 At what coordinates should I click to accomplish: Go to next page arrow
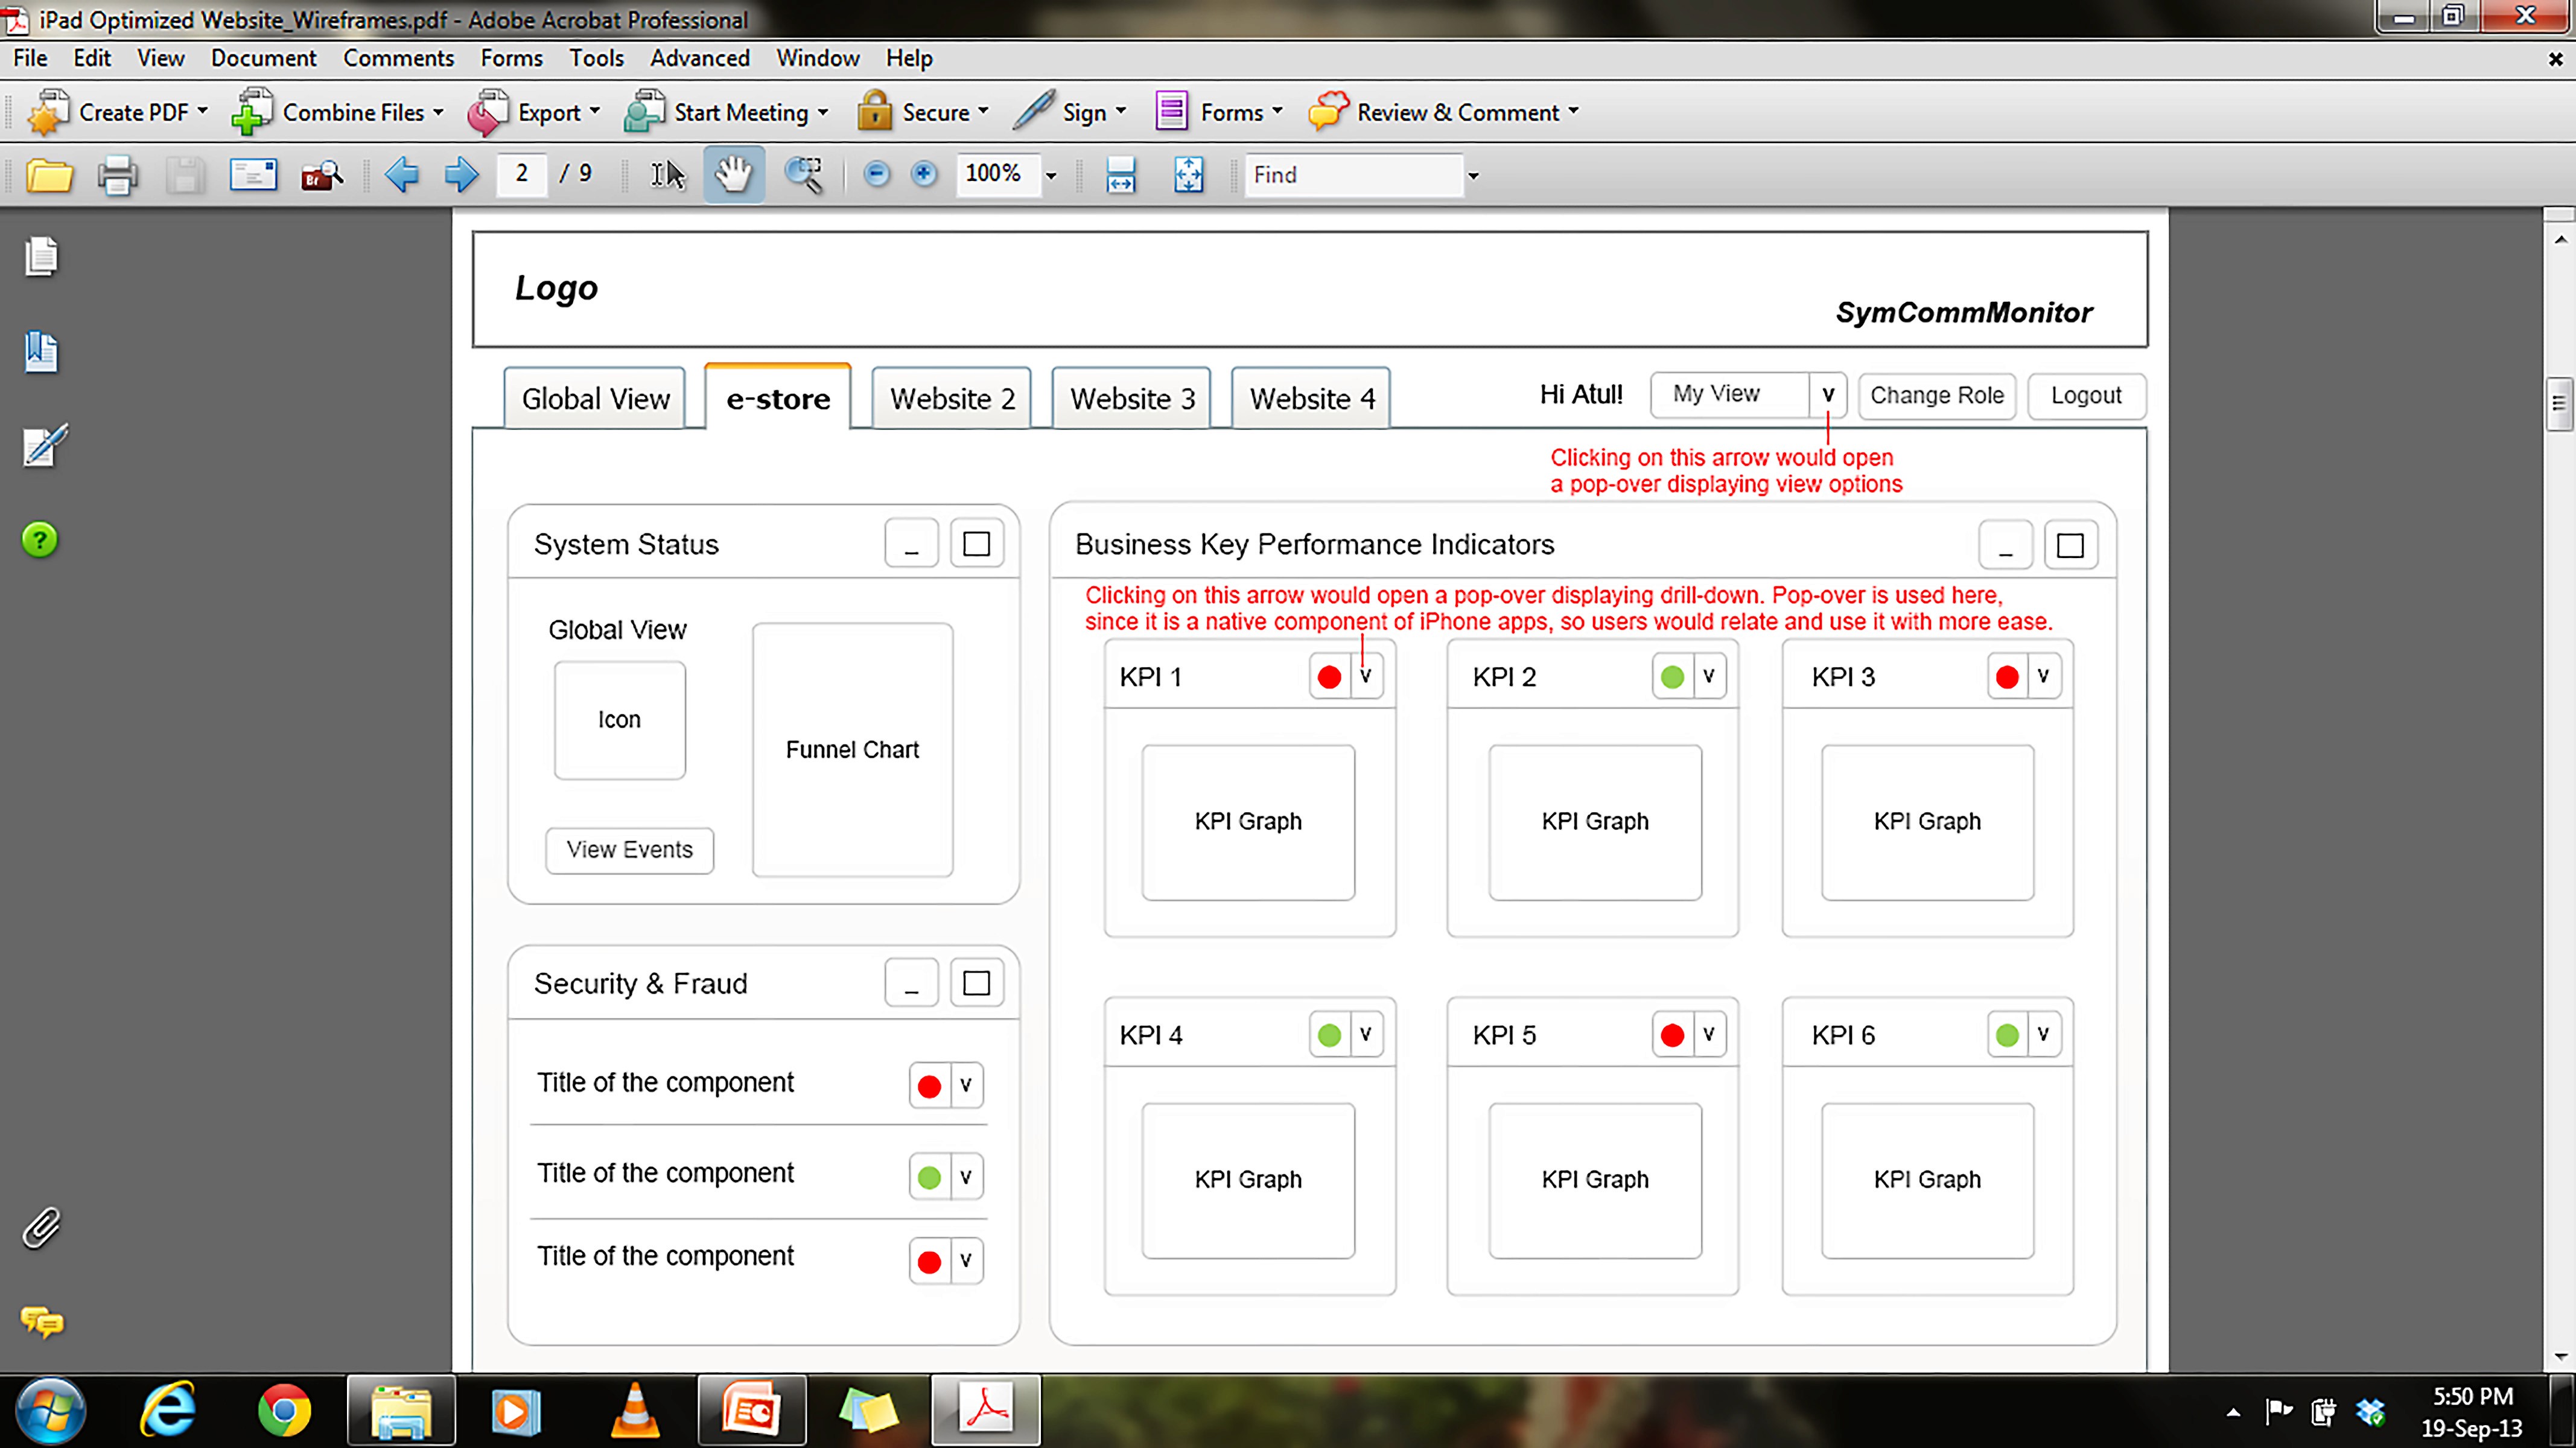pyautogui.click(x=461, y=175)
